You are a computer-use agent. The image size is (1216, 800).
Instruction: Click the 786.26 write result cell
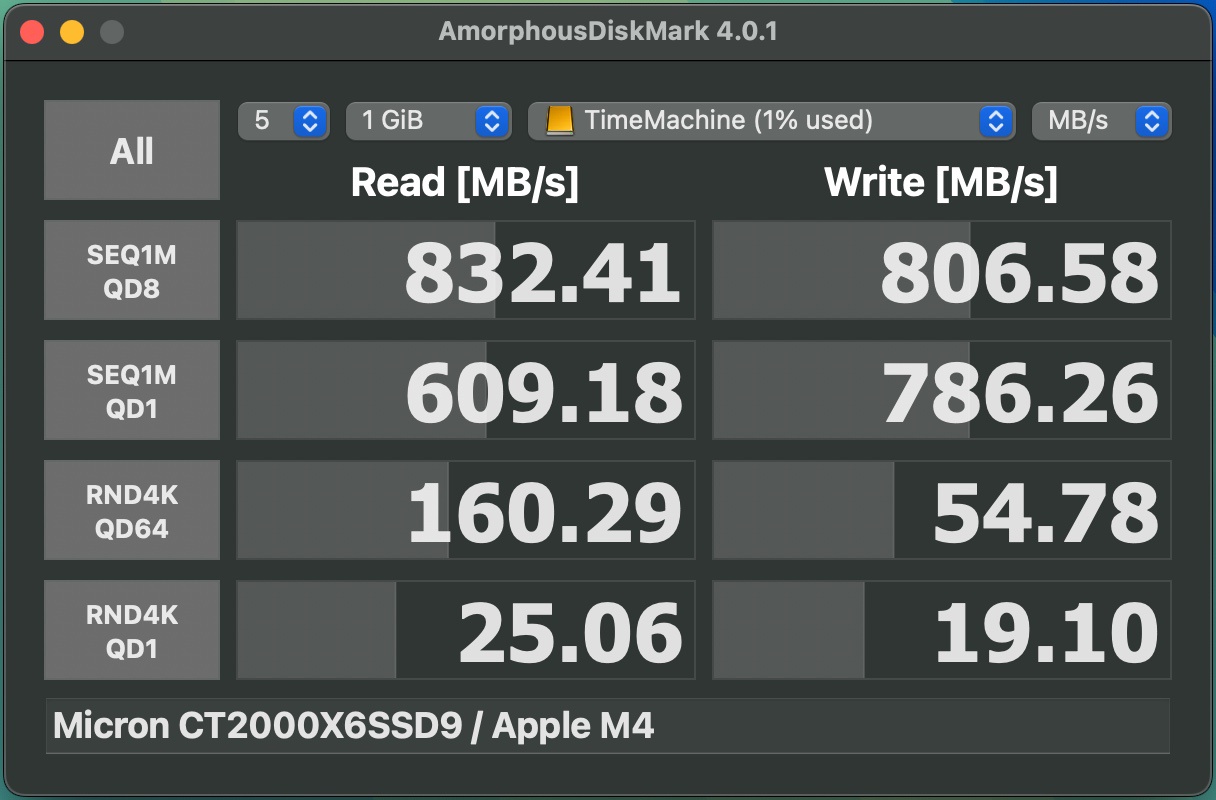pos(941,391)
